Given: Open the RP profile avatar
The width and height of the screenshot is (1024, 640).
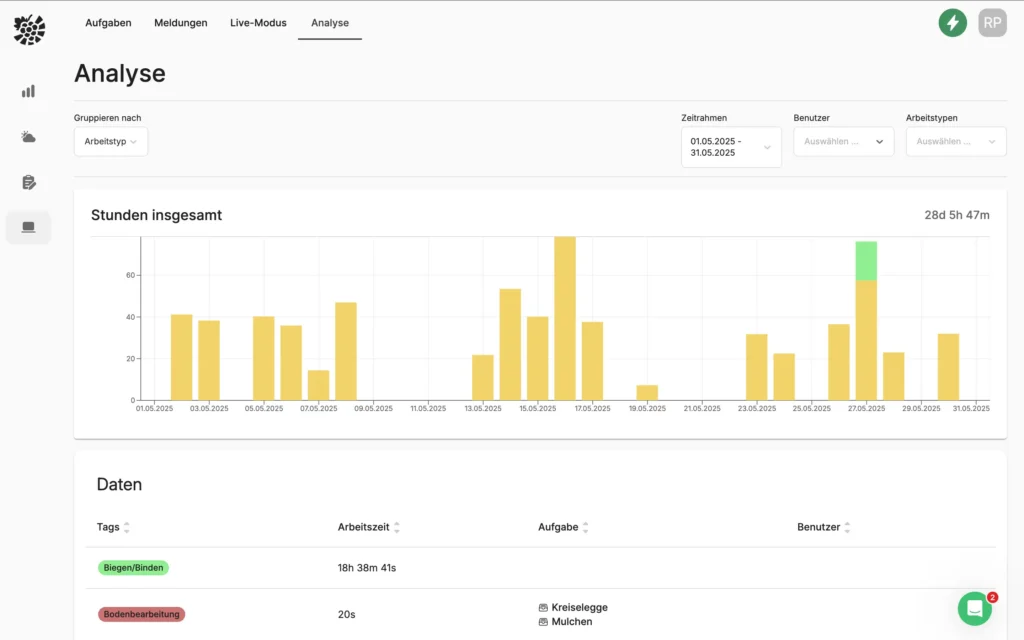Looking at the screenshot, I should (x=992, y=22).
